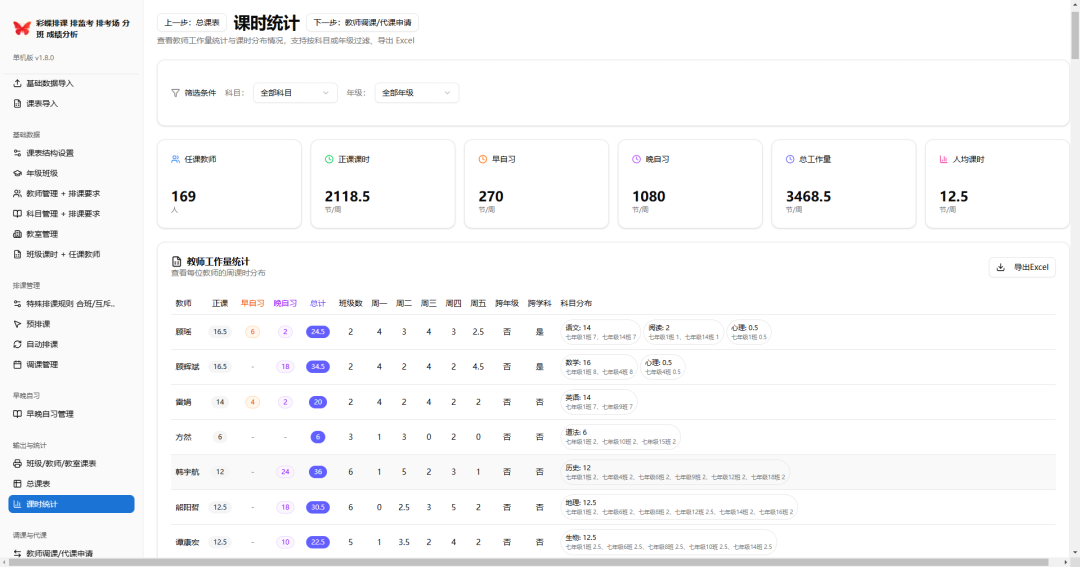Click the 晚自习 column header

(x=285, y=303)
